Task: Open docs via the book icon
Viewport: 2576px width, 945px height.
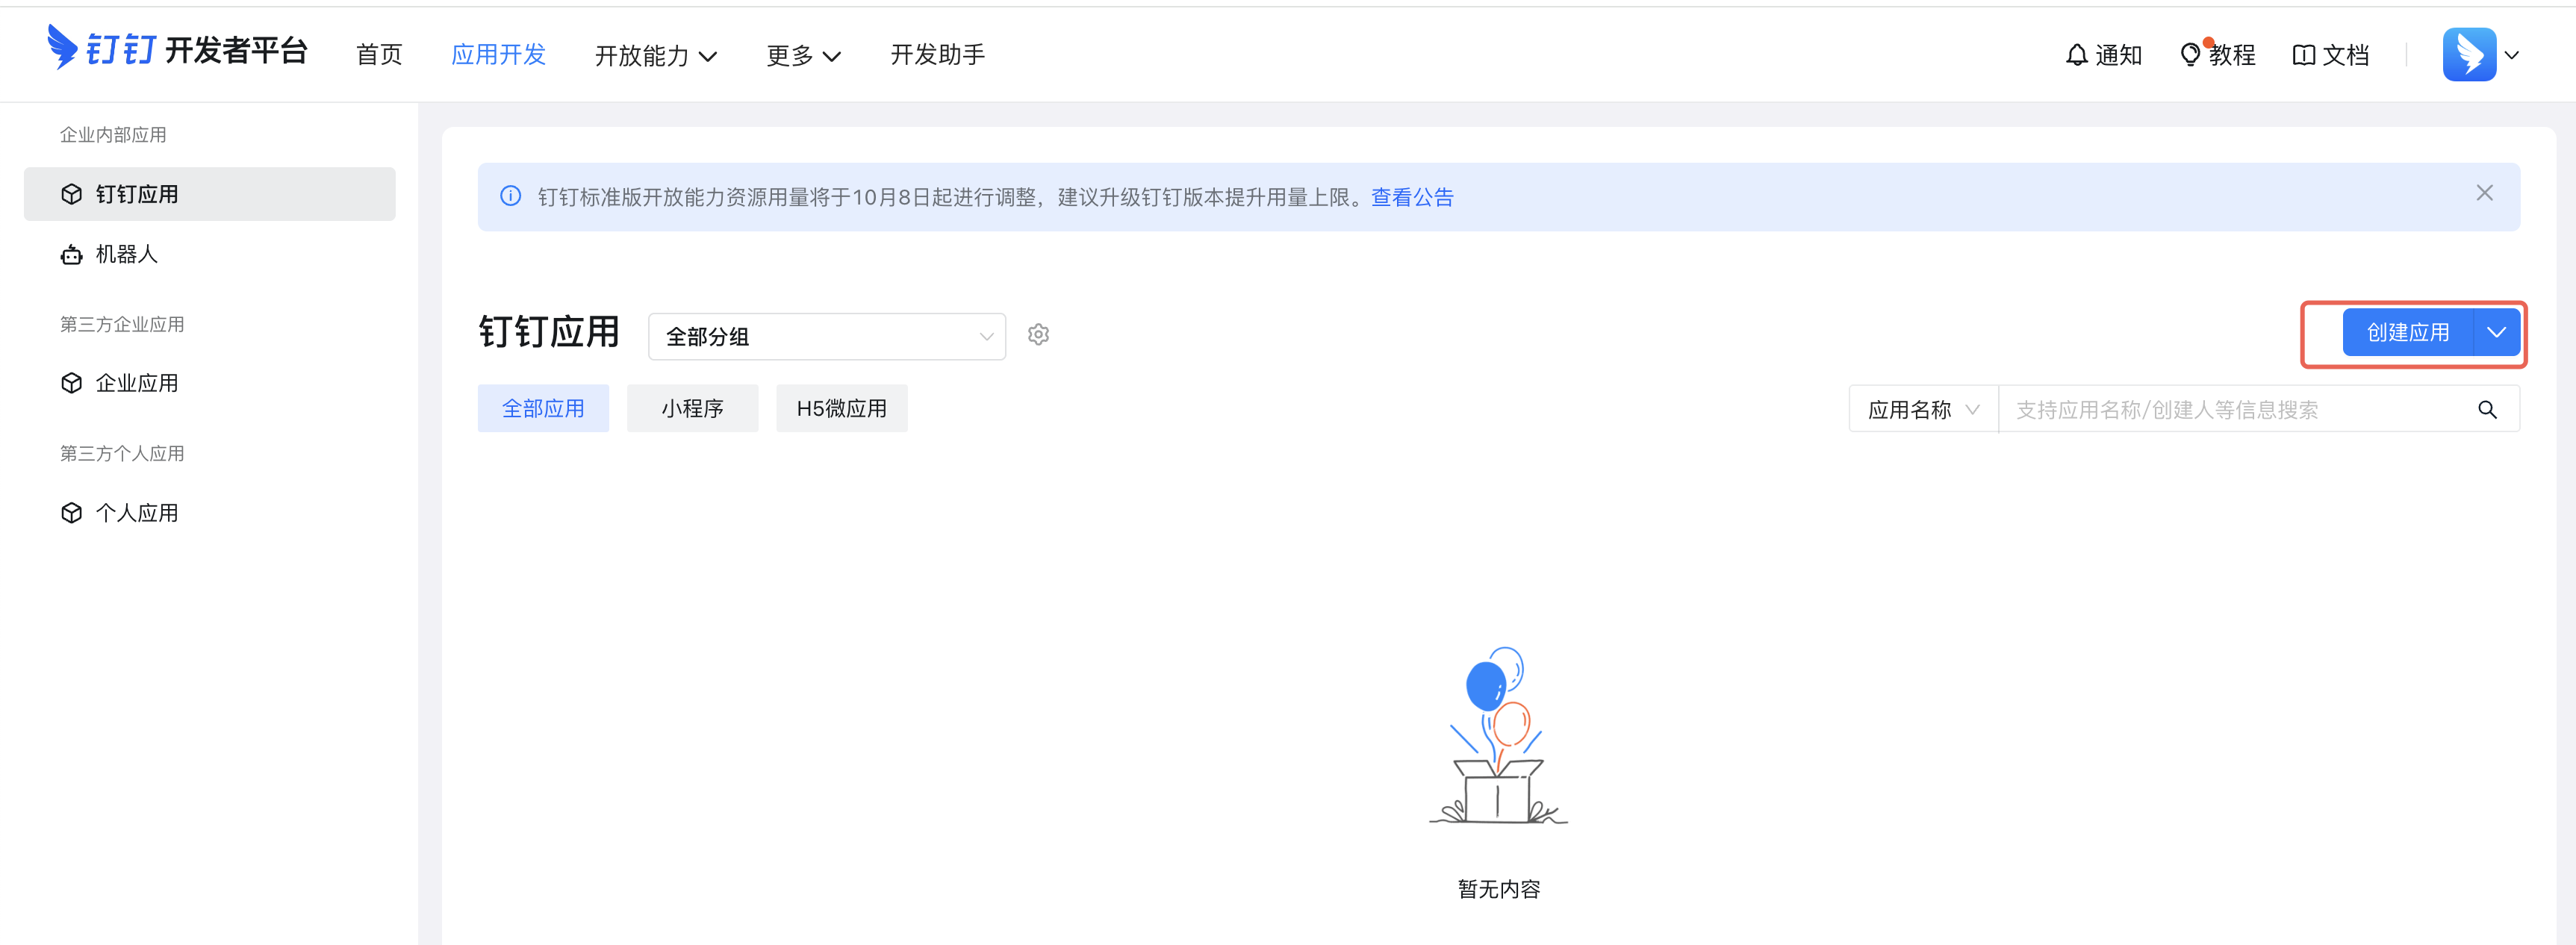Action: click(x=2303, y=55)
